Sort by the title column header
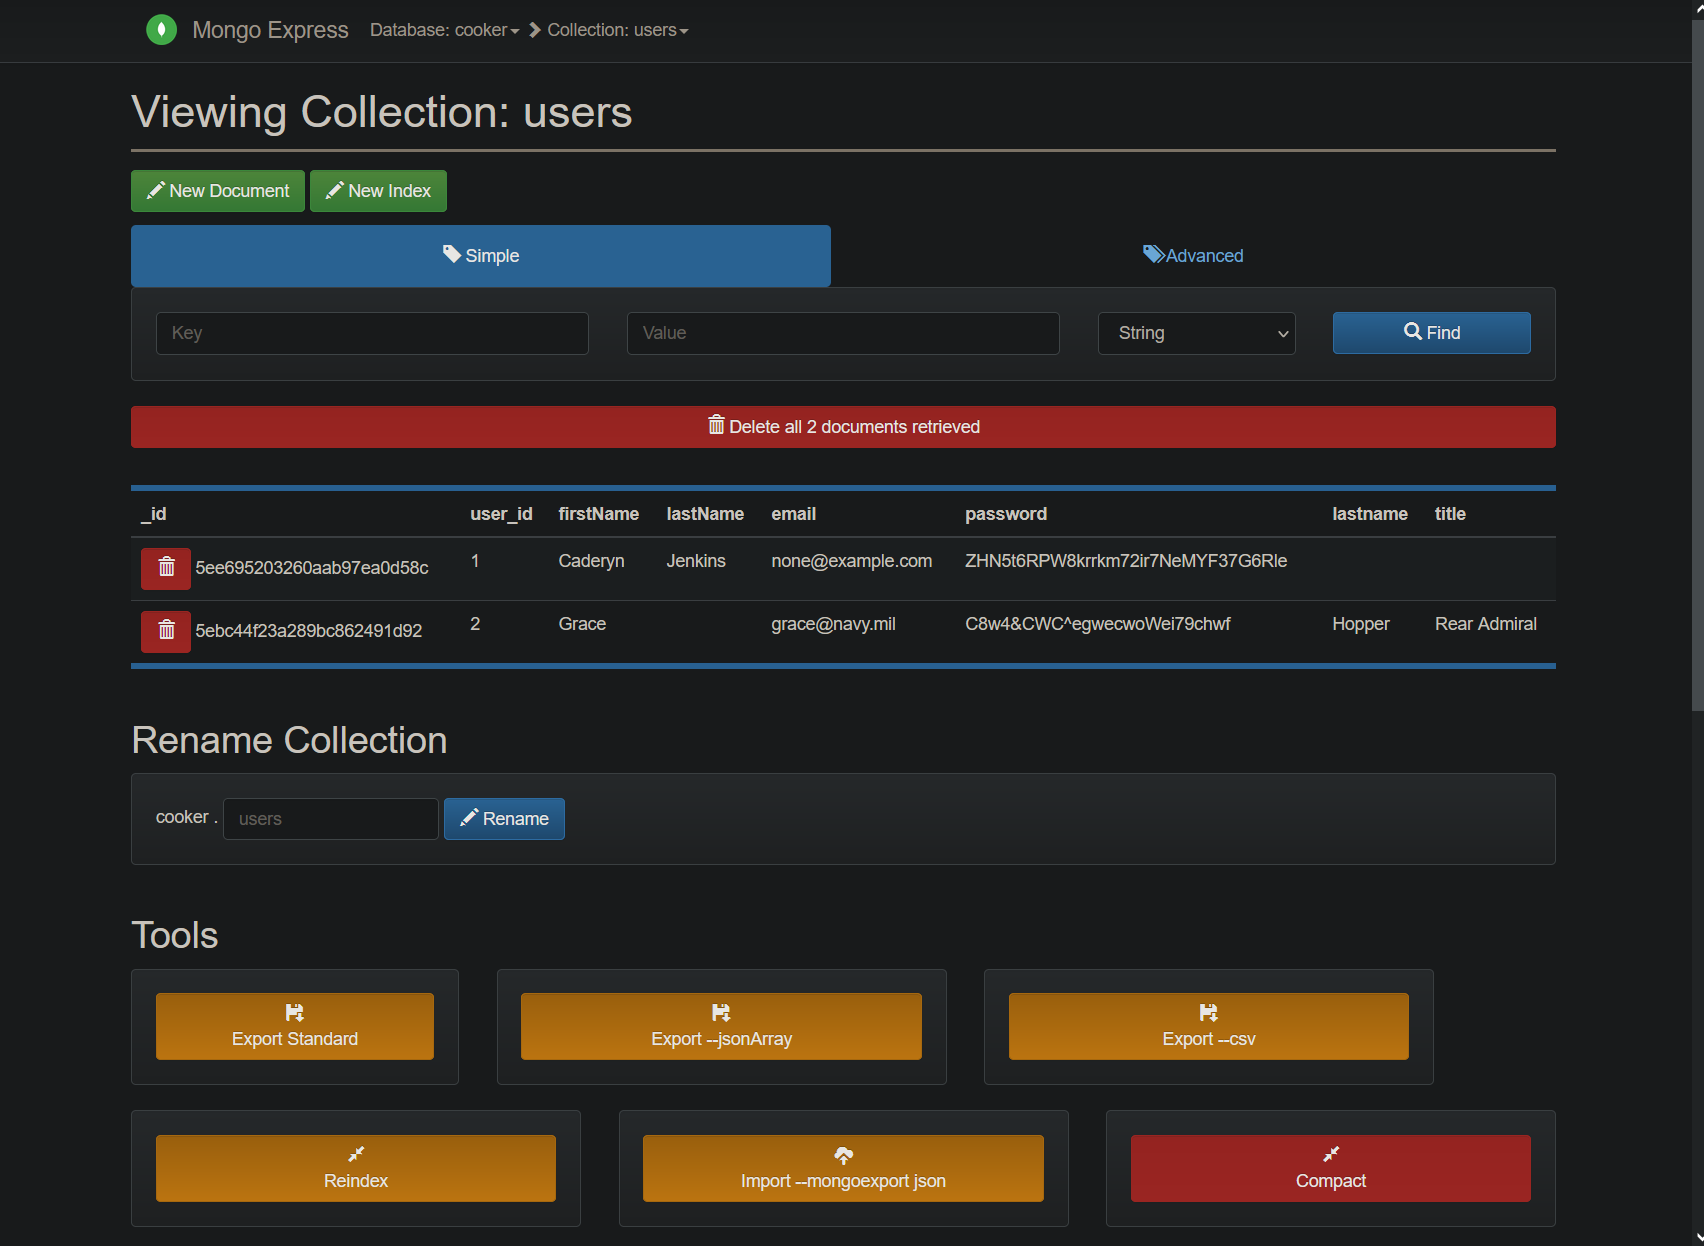The height and width of the screenshot is (1246, 1704). click(1450, 514)
